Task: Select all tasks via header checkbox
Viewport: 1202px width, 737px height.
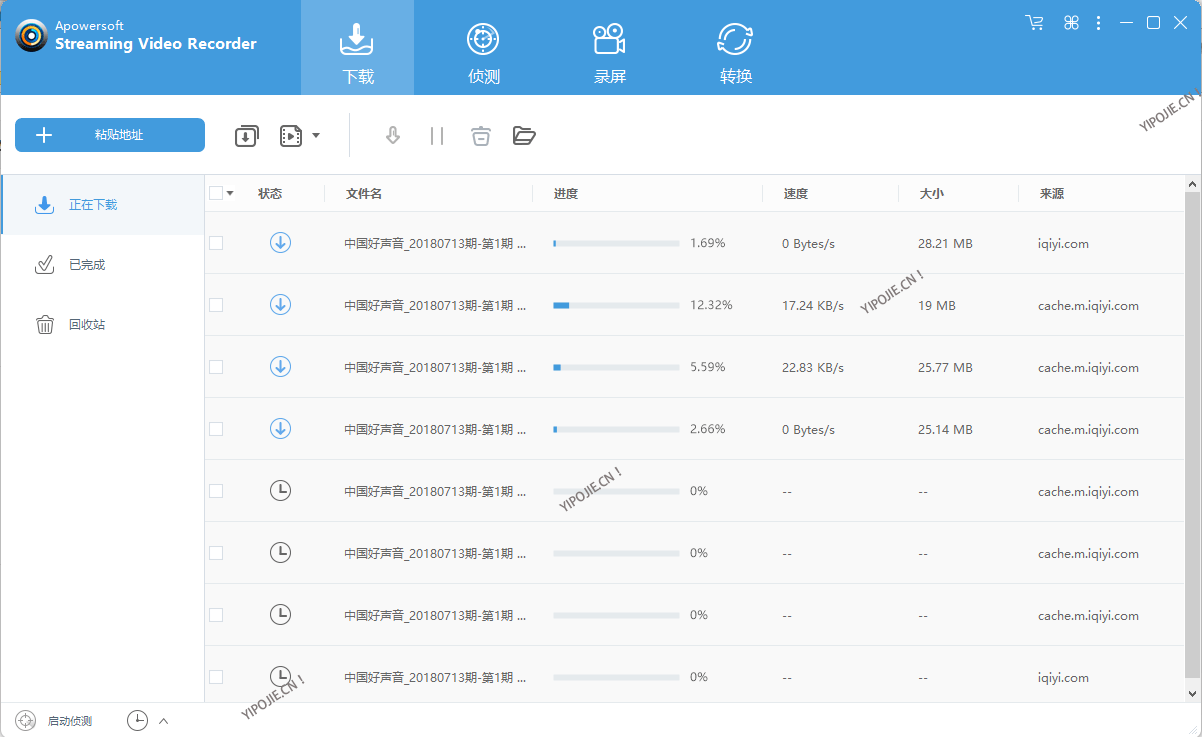Action: click(215, 192)
